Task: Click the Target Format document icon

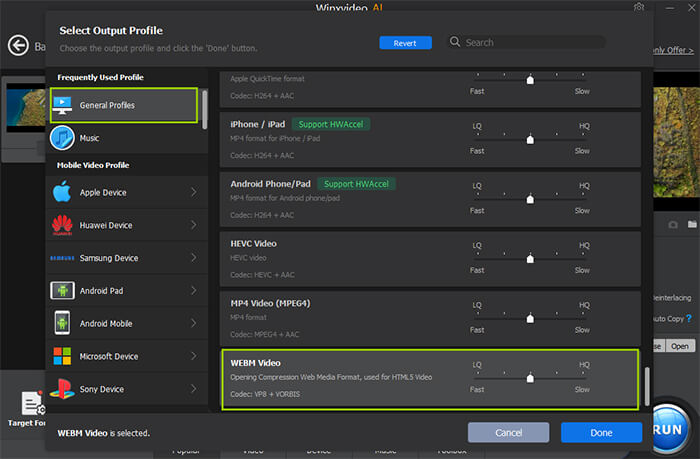Action: (x=33, y=403)
